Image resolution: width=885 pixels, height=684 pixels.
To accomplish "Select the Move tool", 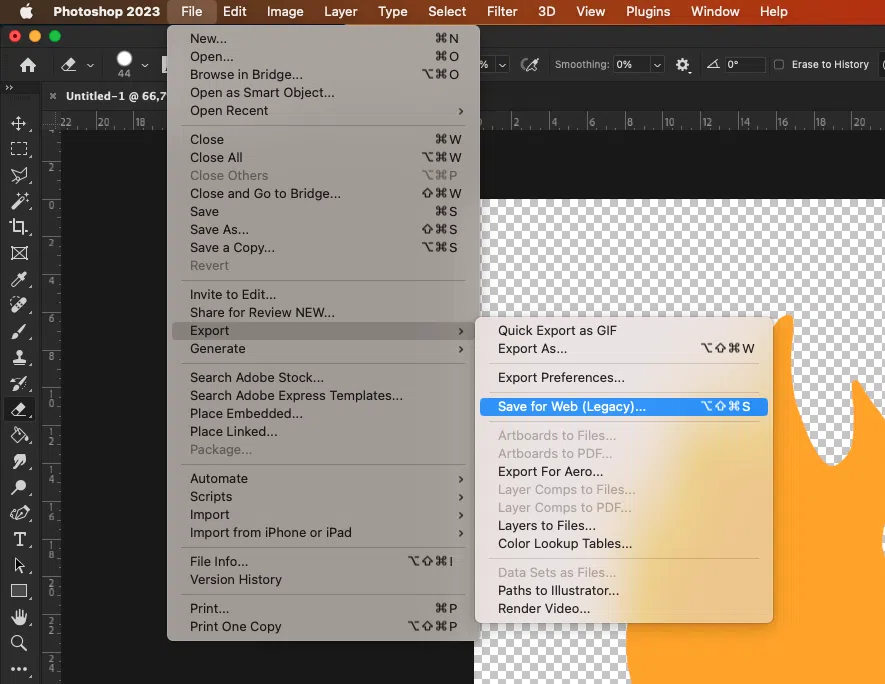I will point(19,123).
